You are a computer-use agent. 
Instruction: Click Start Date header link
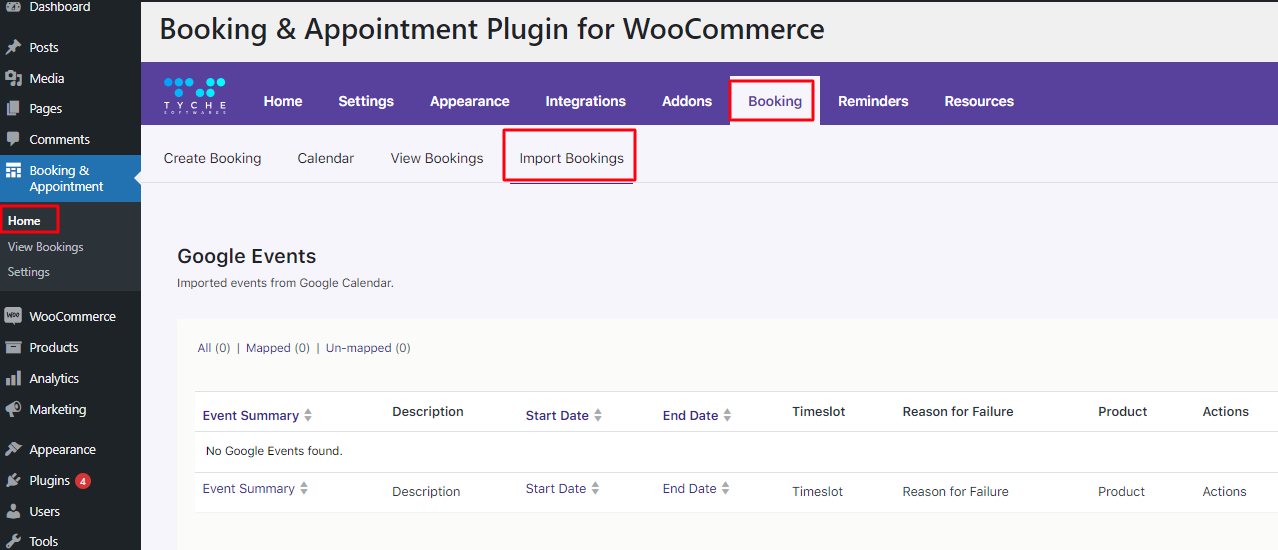pos(557,415)
